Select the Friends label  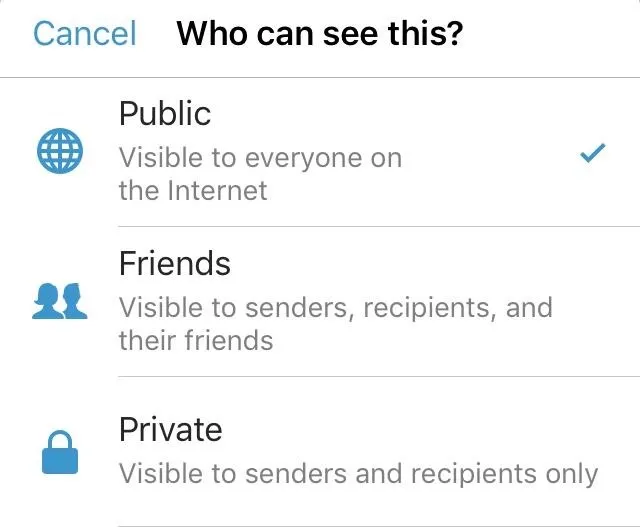175,264
